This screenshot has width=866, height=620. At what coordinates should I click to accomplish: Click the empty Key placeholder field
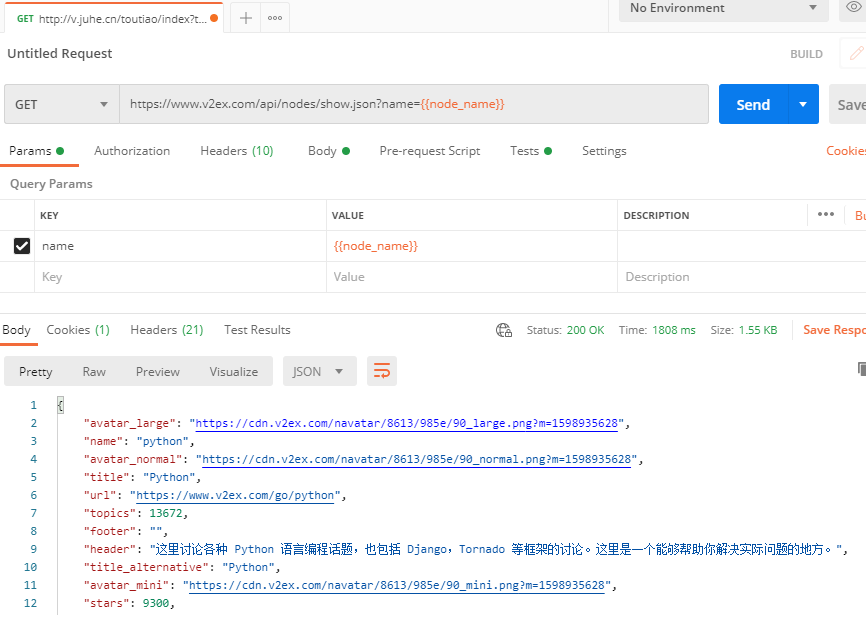click(180, 277)
